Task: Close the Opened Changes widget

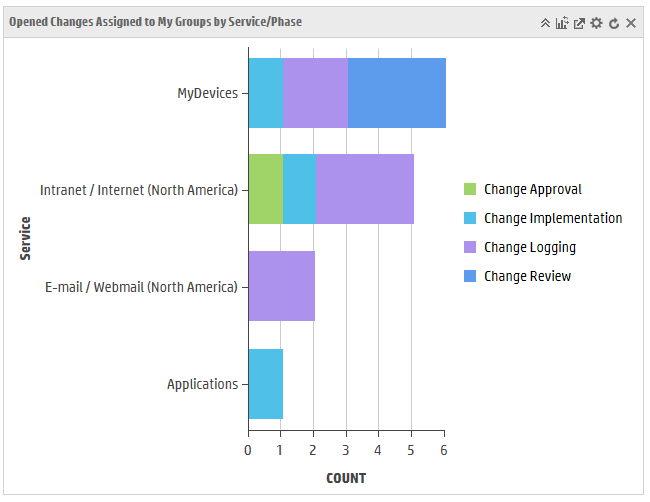Action: pos(631,23)
